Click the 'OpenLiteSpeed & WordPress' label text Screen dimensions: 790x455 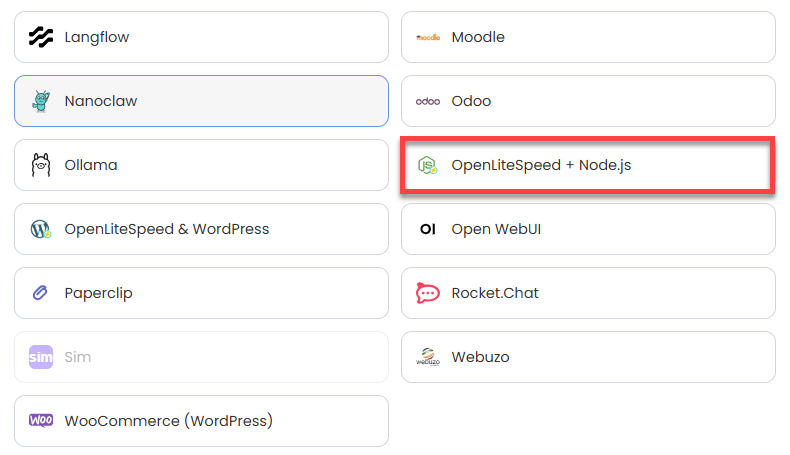tap(167, 229)
